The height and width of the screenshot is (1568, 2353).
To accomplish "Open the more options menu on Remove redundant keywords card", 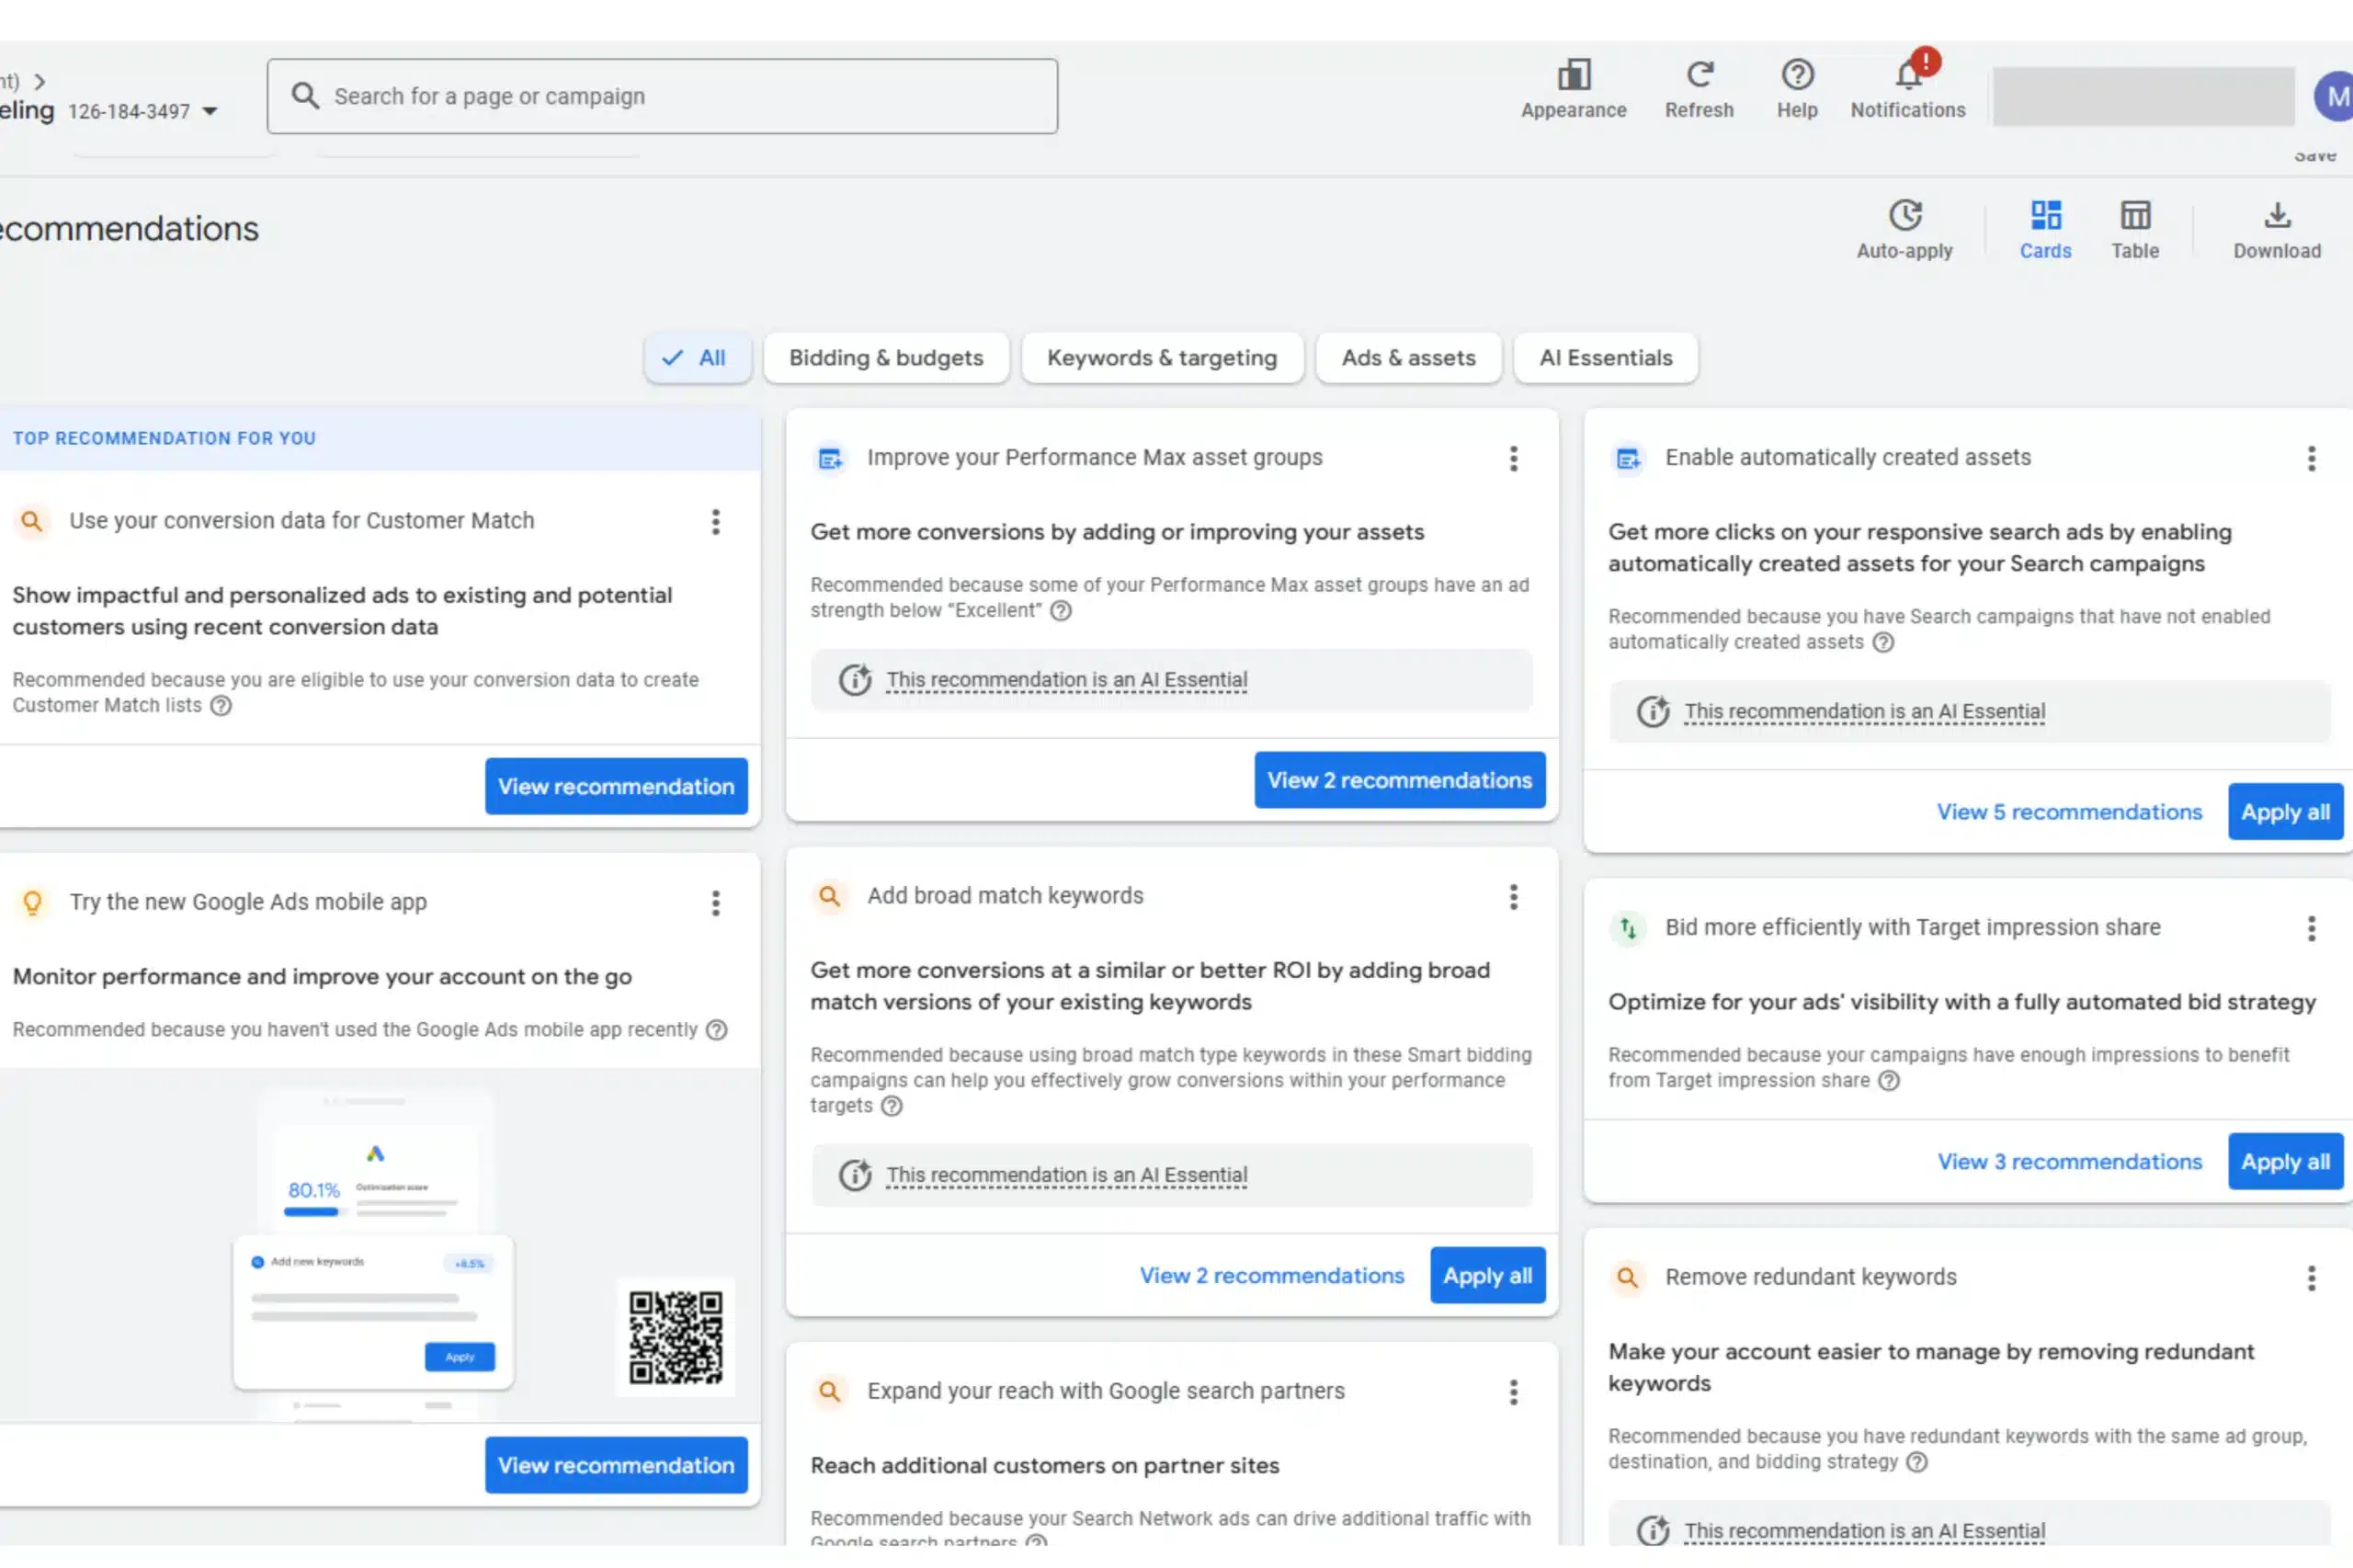I will pyautogui.click(x=2311, y=1279).
